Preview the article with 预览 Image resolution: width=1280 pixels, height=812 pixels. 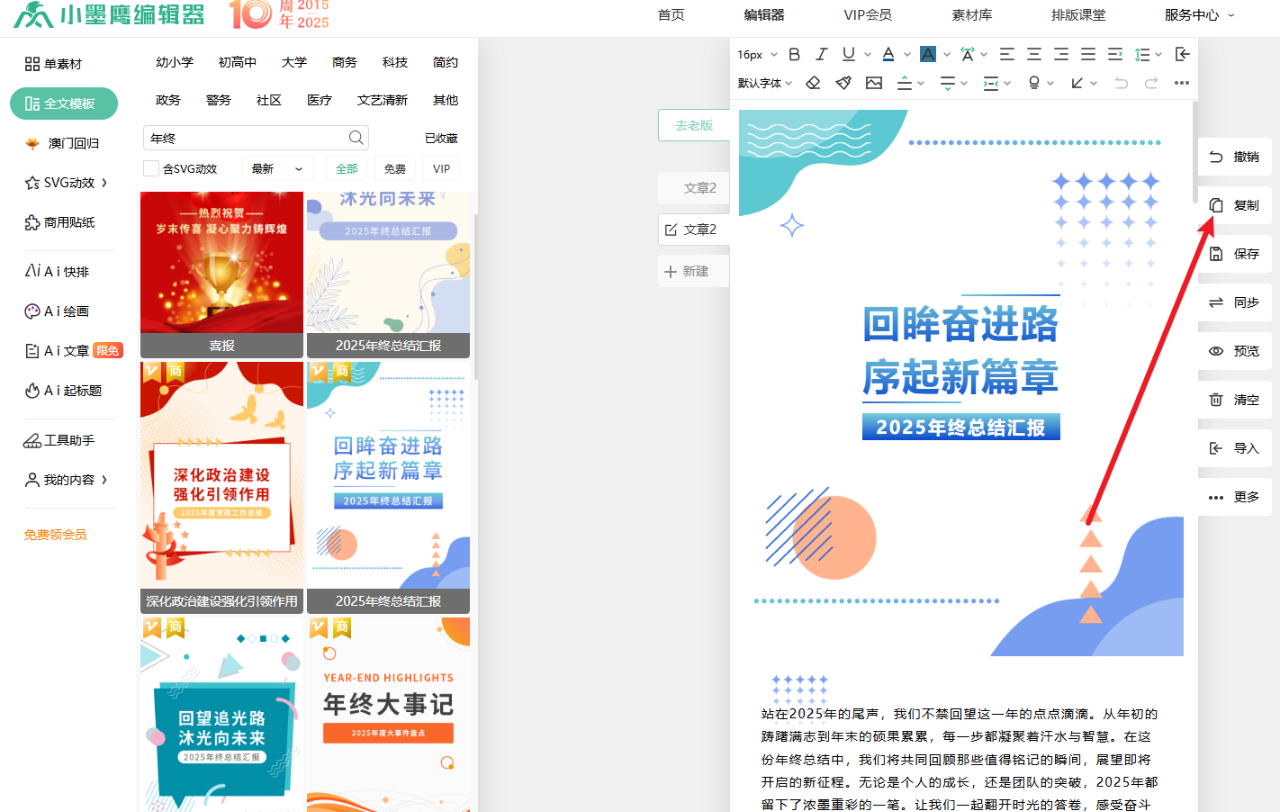tap(1235, 351)
